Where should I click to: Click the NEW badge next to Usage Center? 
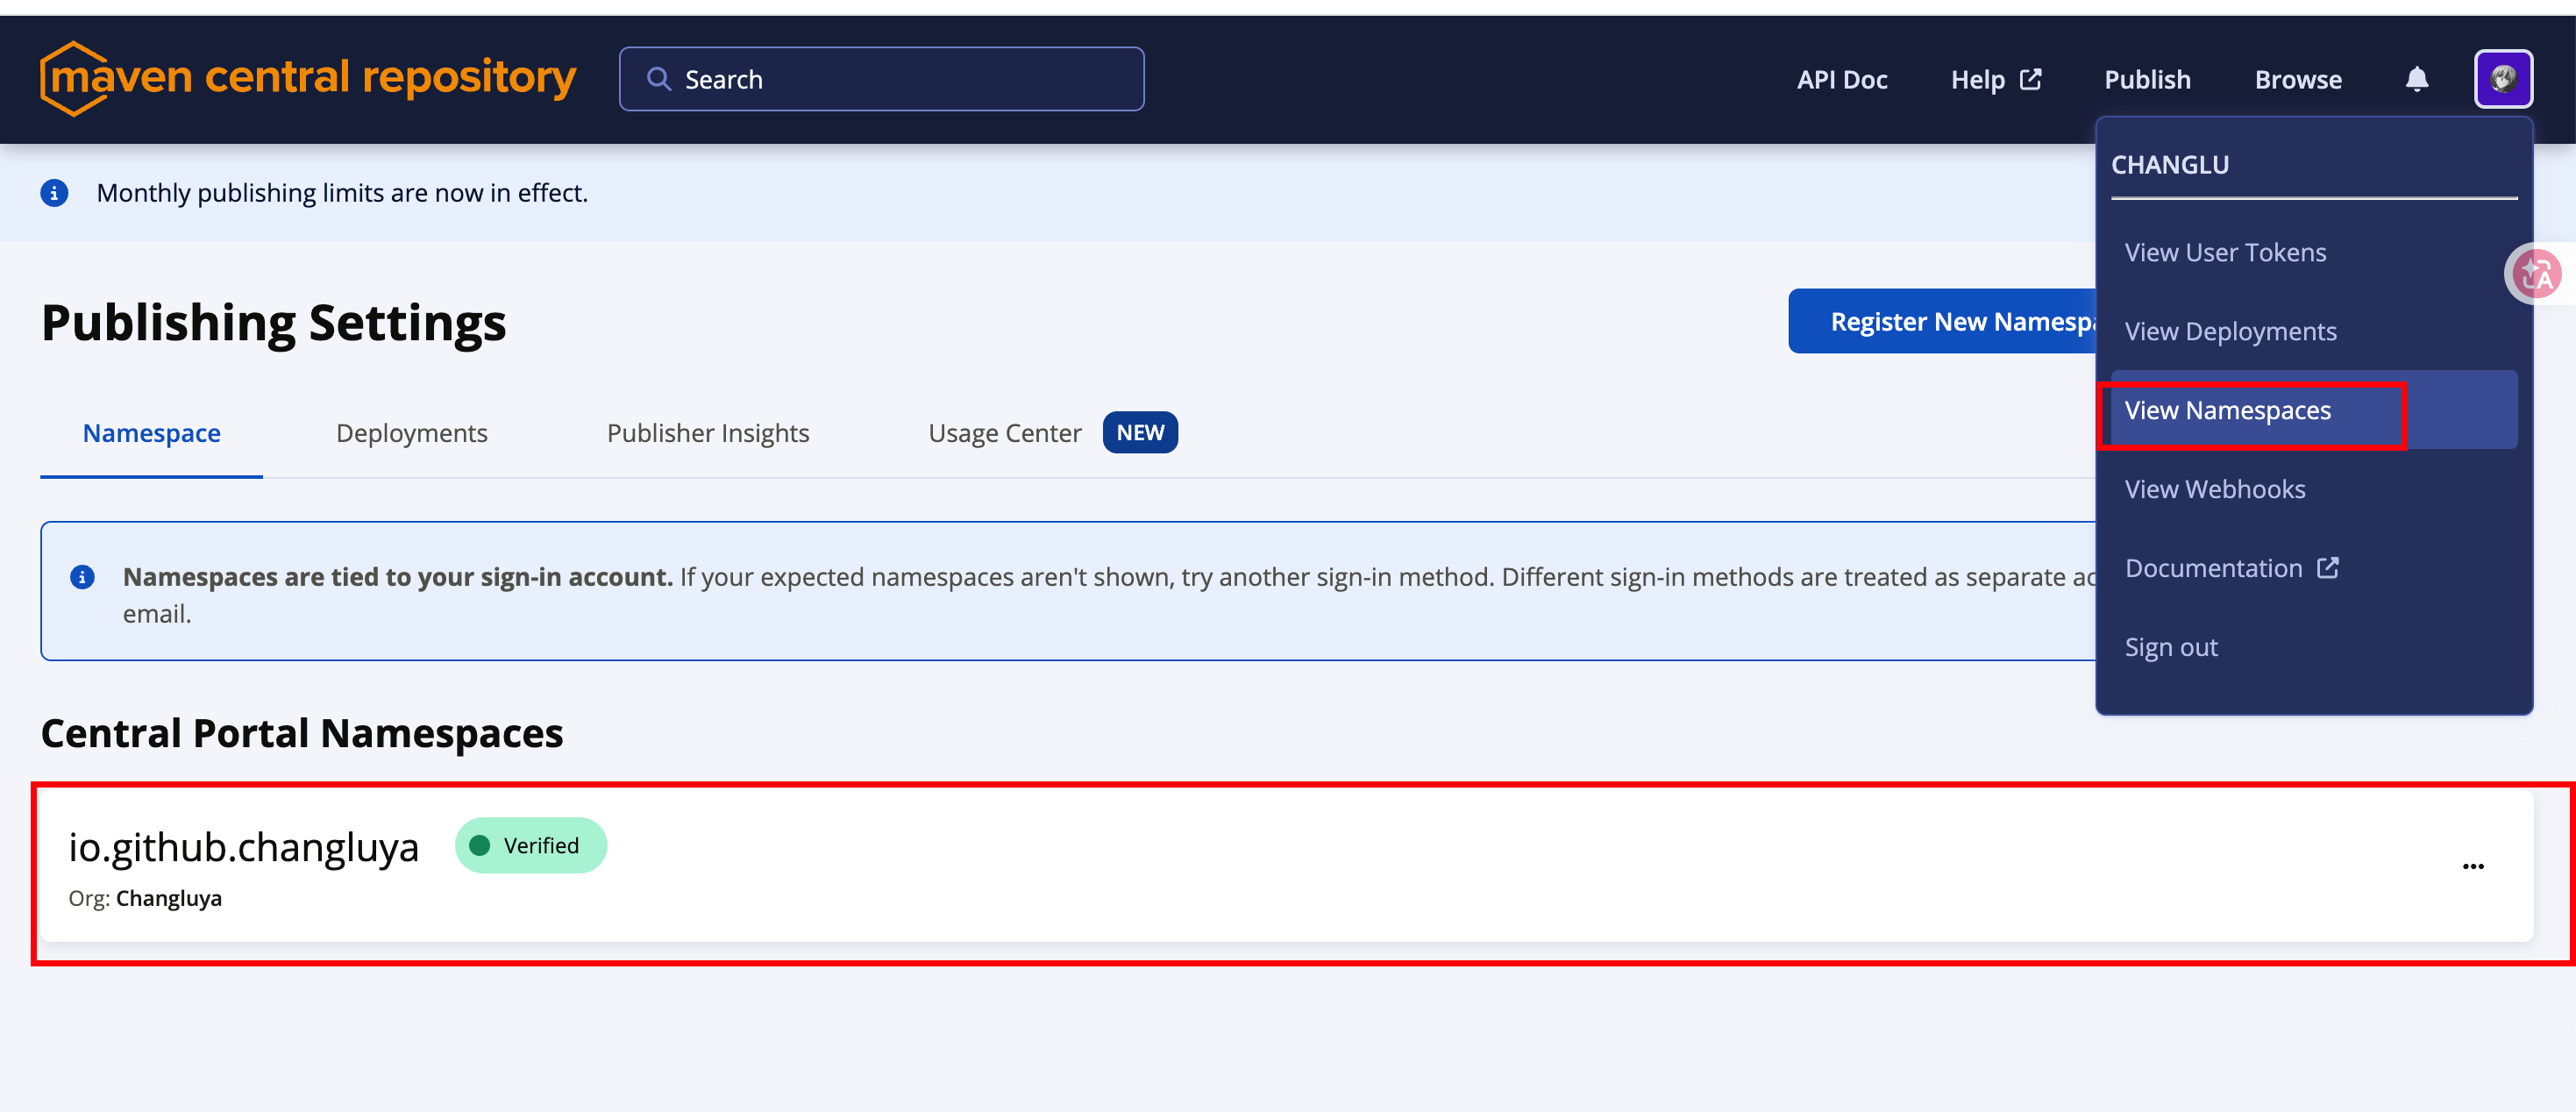[1139, 432]
